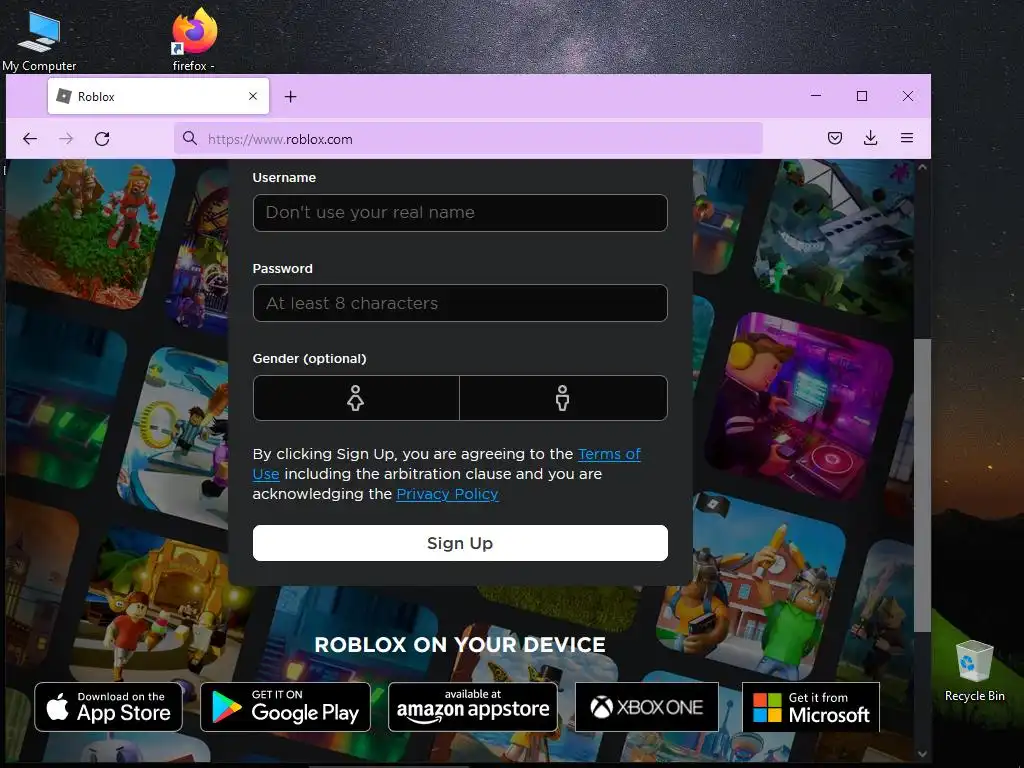
Task: Open the Xbox One badge
Action: 647,707
